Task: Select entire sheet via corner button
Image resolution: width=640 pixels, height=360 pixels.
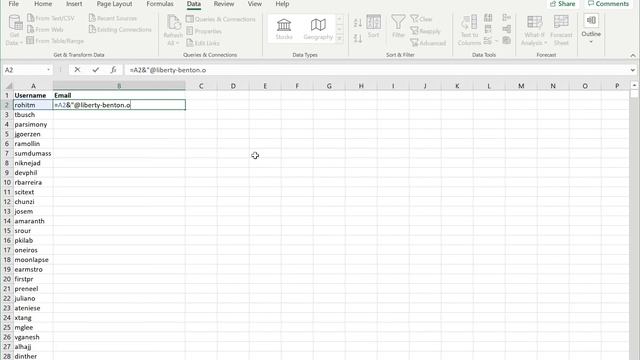Action: point(8,86)
